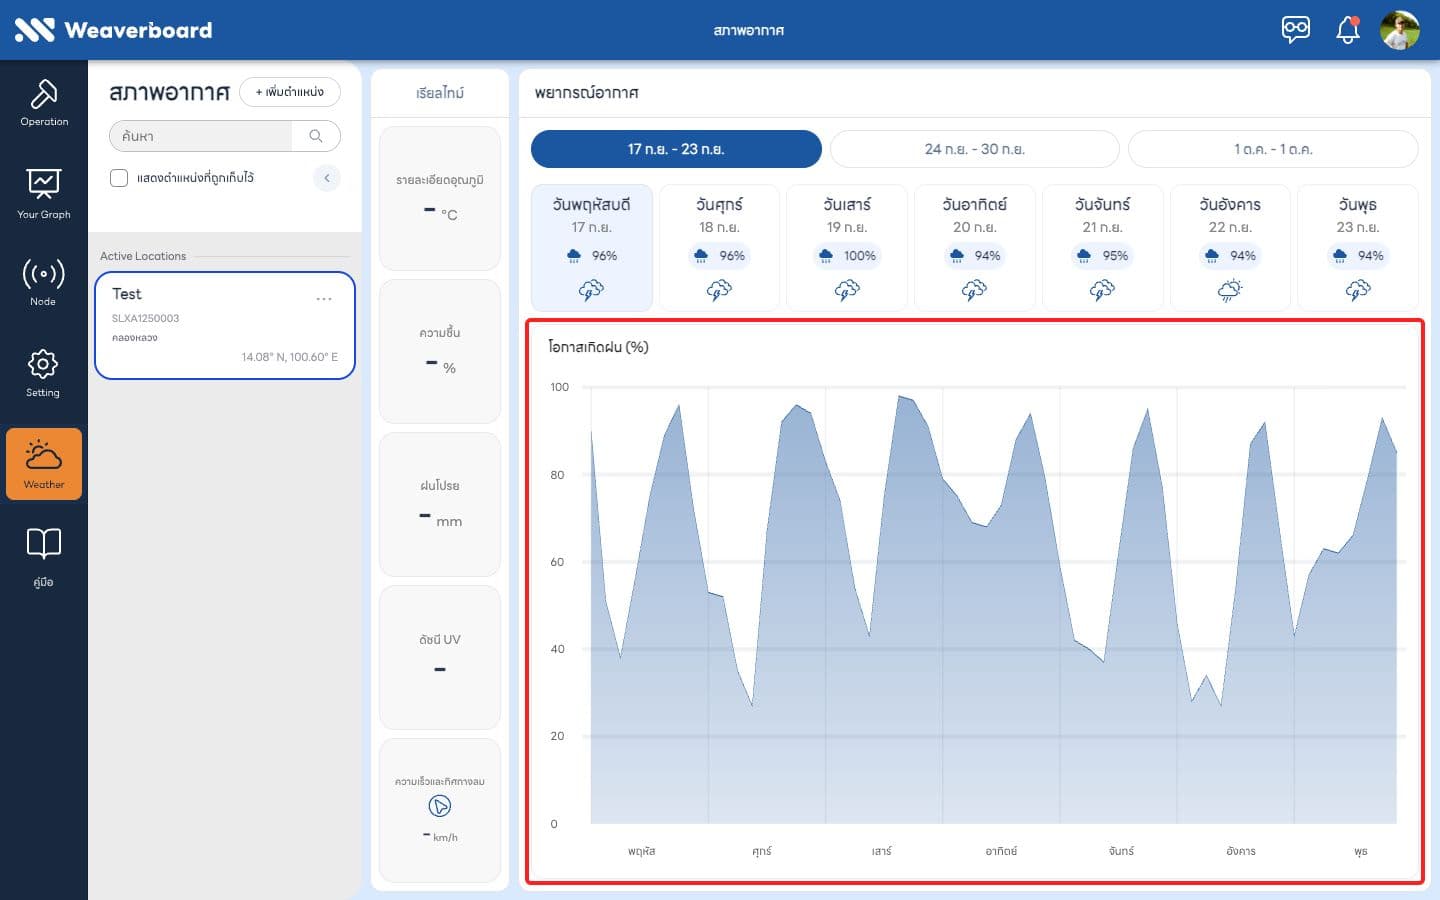The height and width of the screenshot is (900, 1440).
Task: Switch to 24 ก.ย. - 30 ก.ย. week tab
Action: (x=975, y=149)
